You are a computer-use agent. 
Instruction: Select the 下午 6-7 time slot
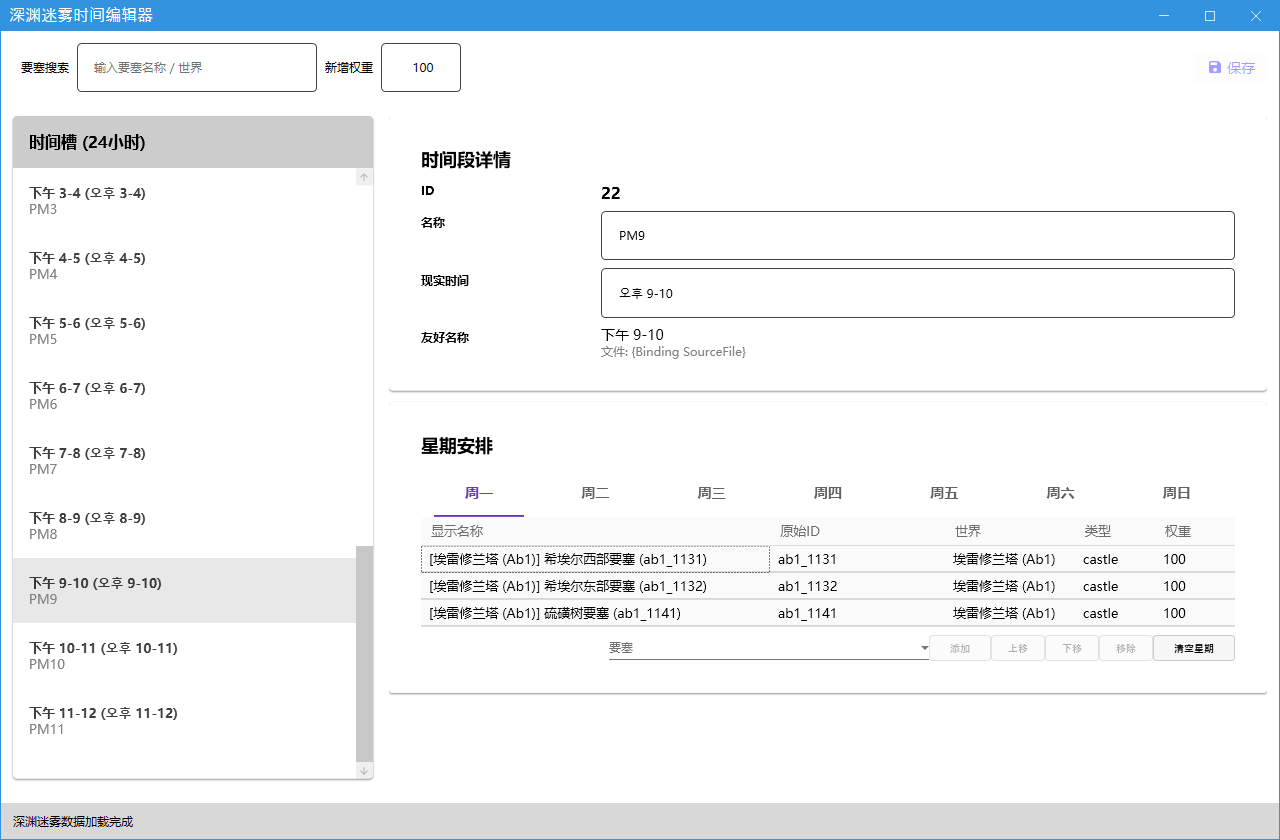click(x=184, y=396)
